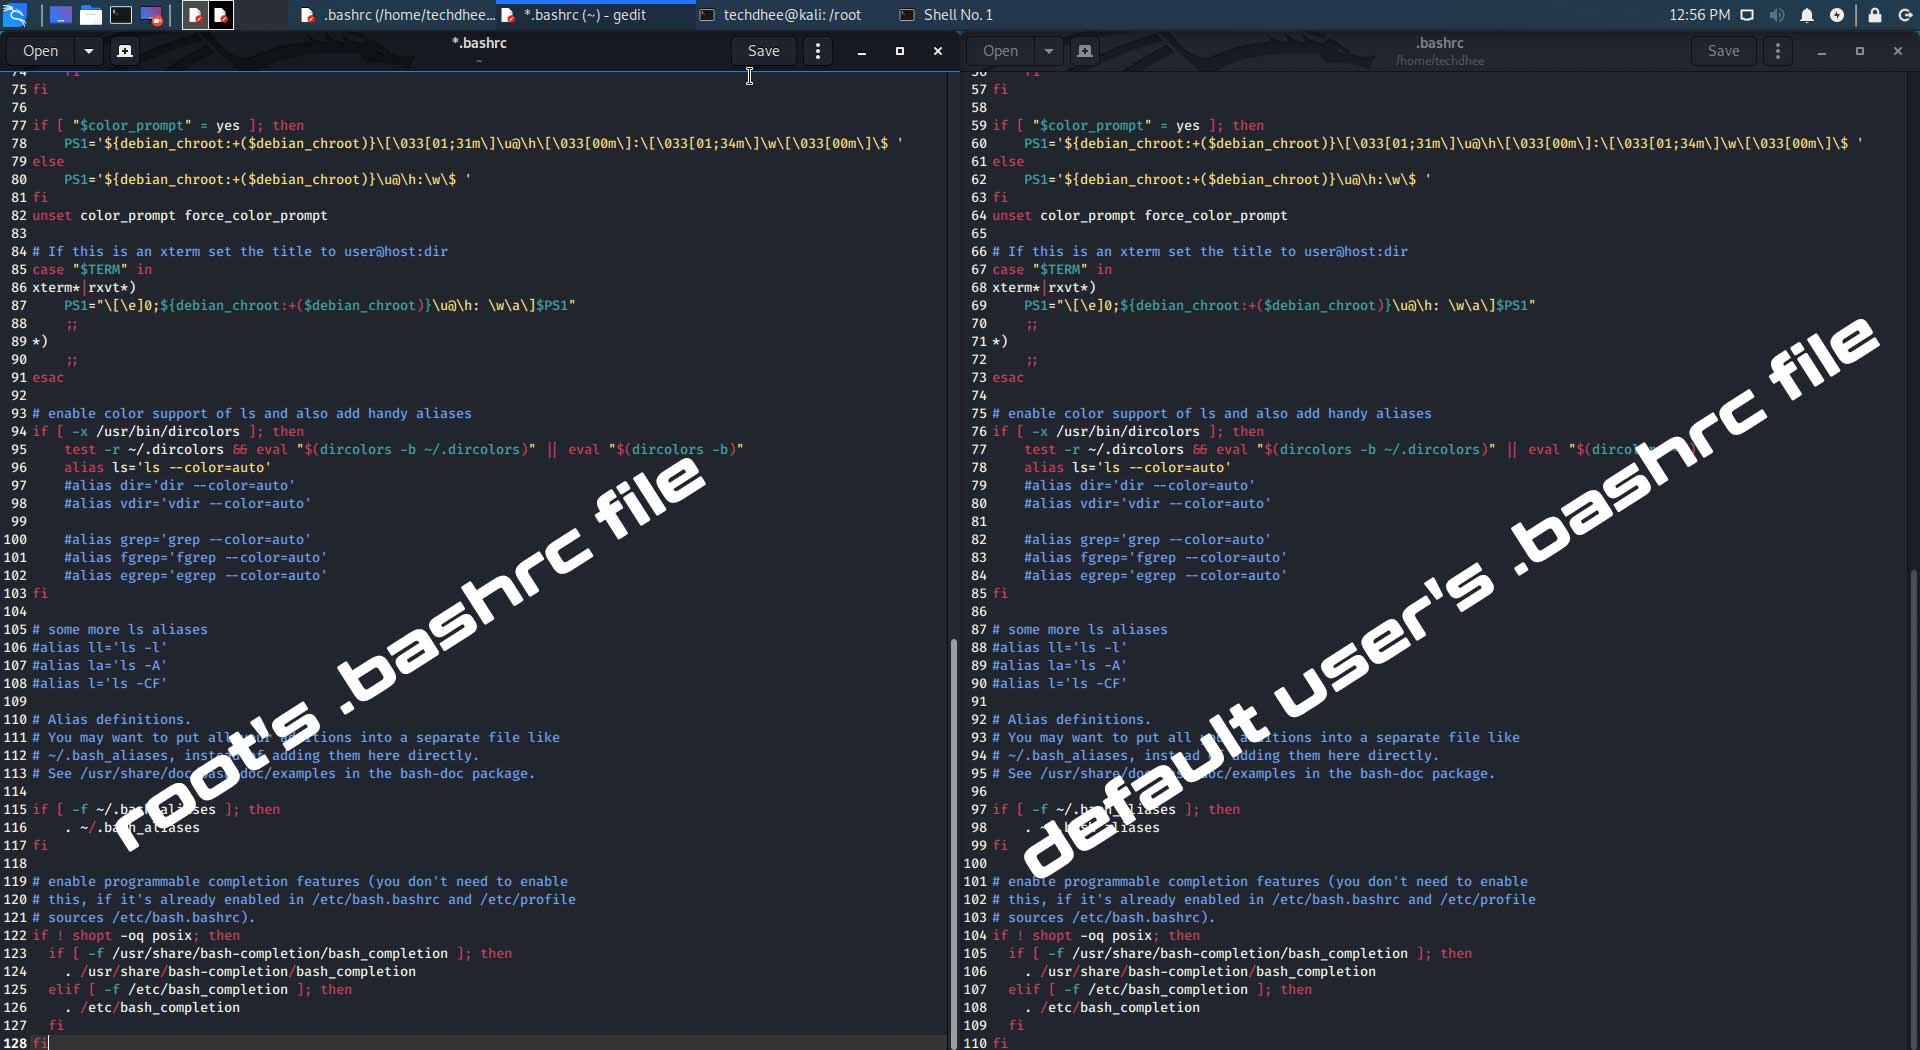Viewport: 1920px width, 1050px height.
Task: Switch to the Shell No. 1 taskbar entry
Action: [x=947, y=14]
